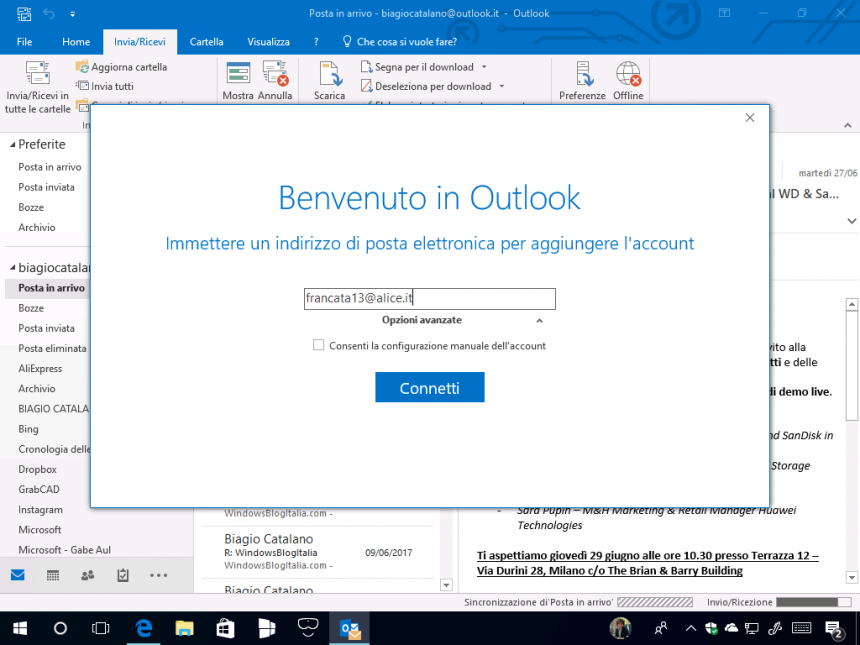The image size is (860, 645).
Task: Click the message list scroll down arrow
Action: click(x=446, y=585)
